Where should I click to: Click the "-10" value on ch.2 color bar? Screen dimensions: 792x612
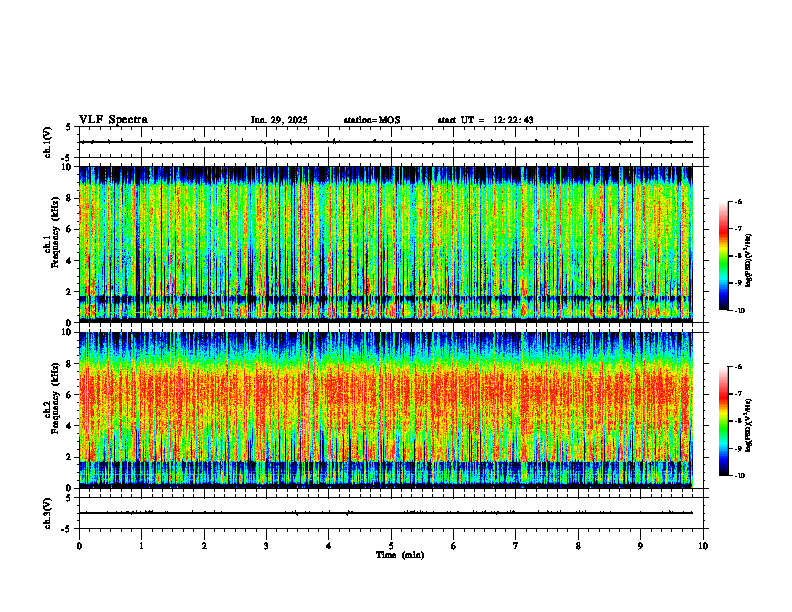coord(739,476)
